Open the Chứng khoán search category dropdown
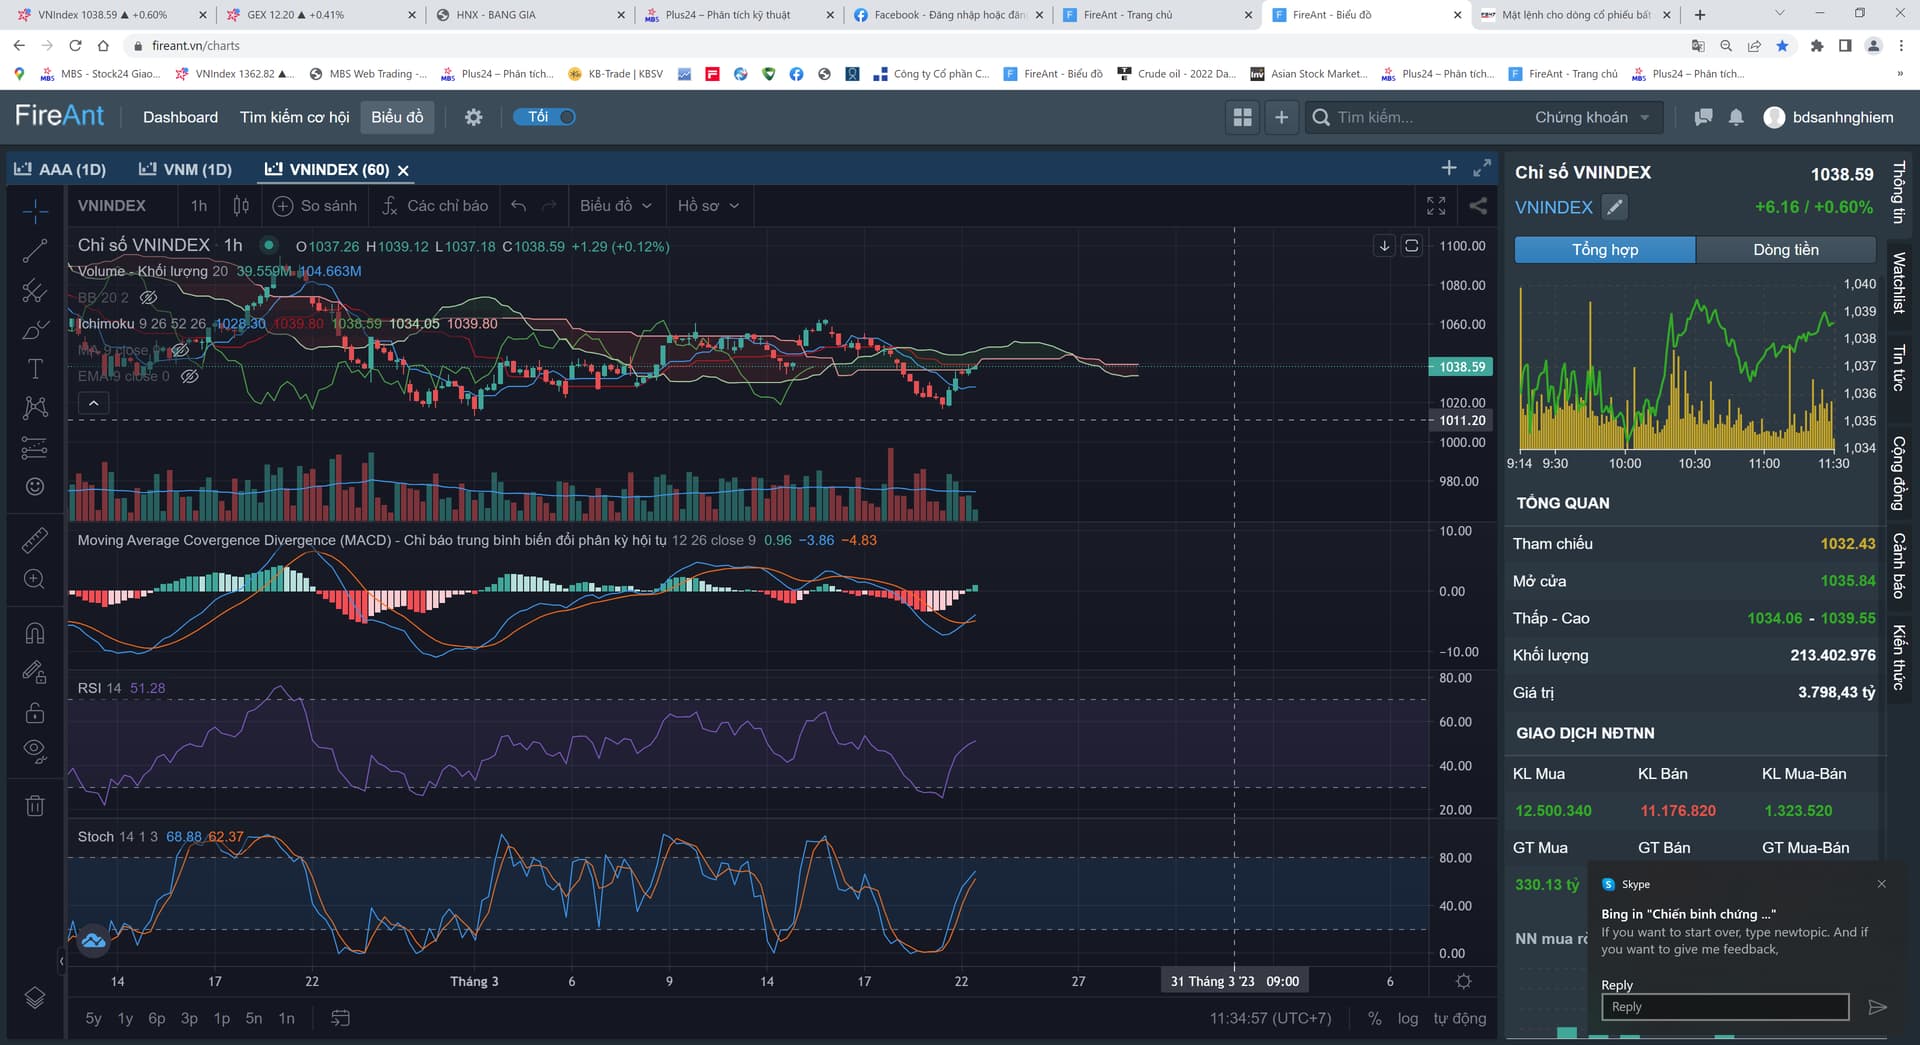The width and height of the screenshot is (1920, 1045). tap(1592, 117)
